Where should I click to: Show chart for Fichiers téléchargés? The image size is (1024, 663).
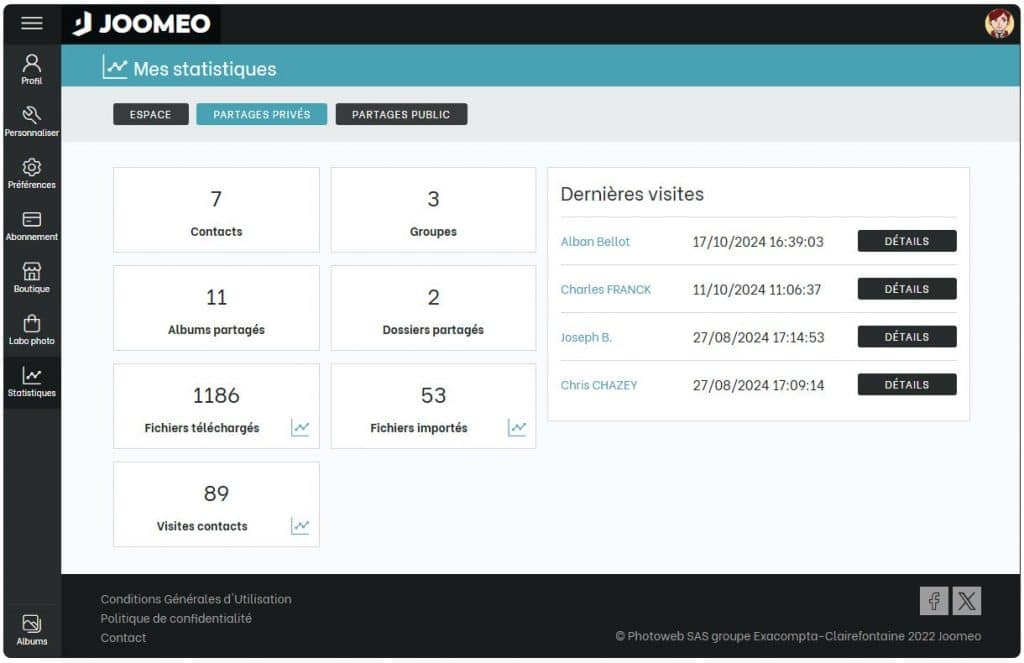pos(300,428)
